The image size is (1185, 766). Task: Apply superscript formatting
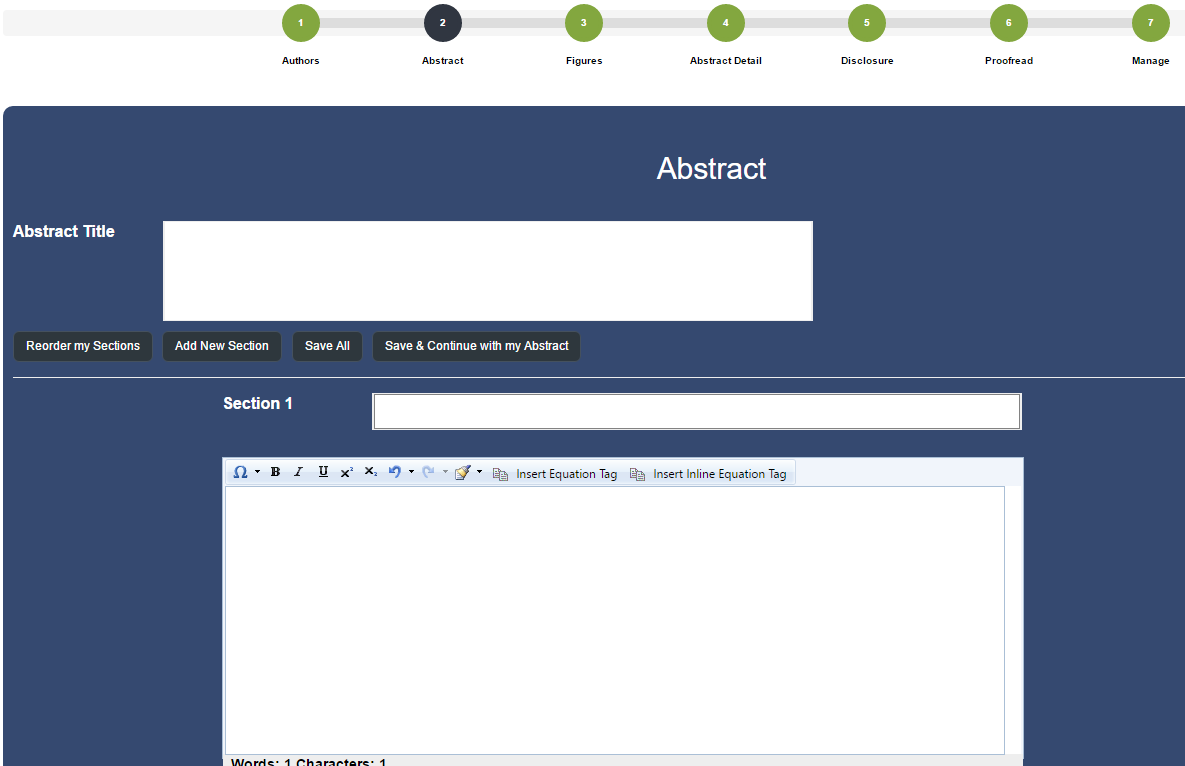[347, 473]
